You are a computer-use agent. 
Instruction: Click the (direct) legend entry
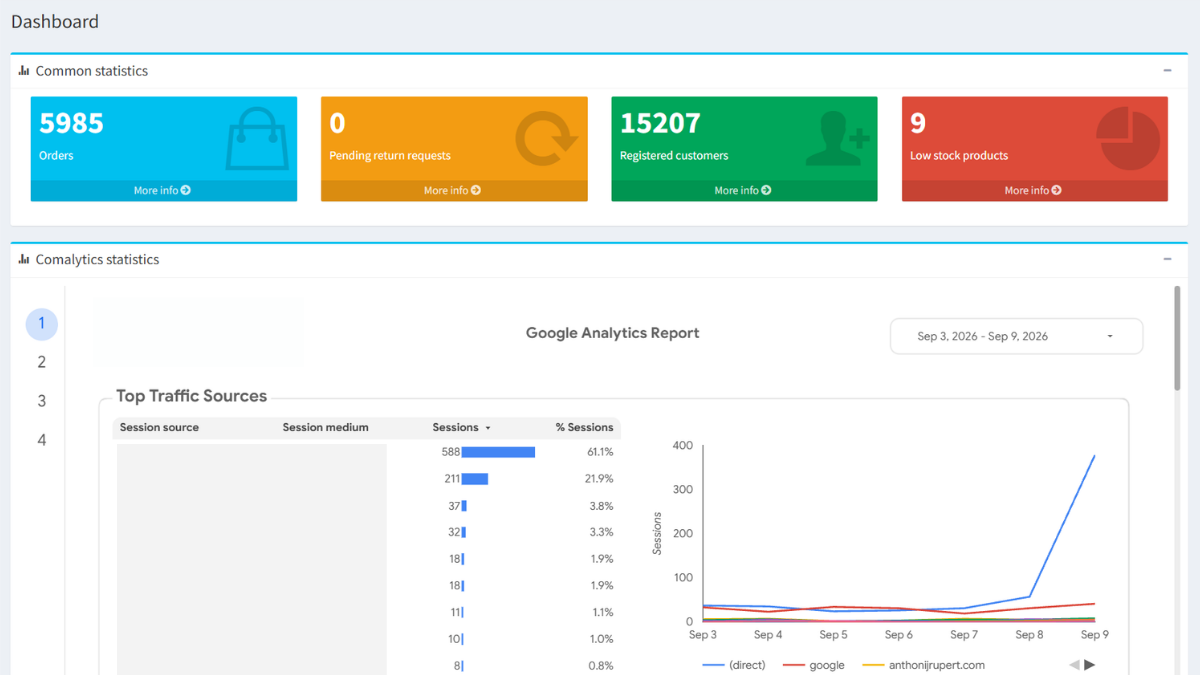pyautogui.click(x=734, y=665)
